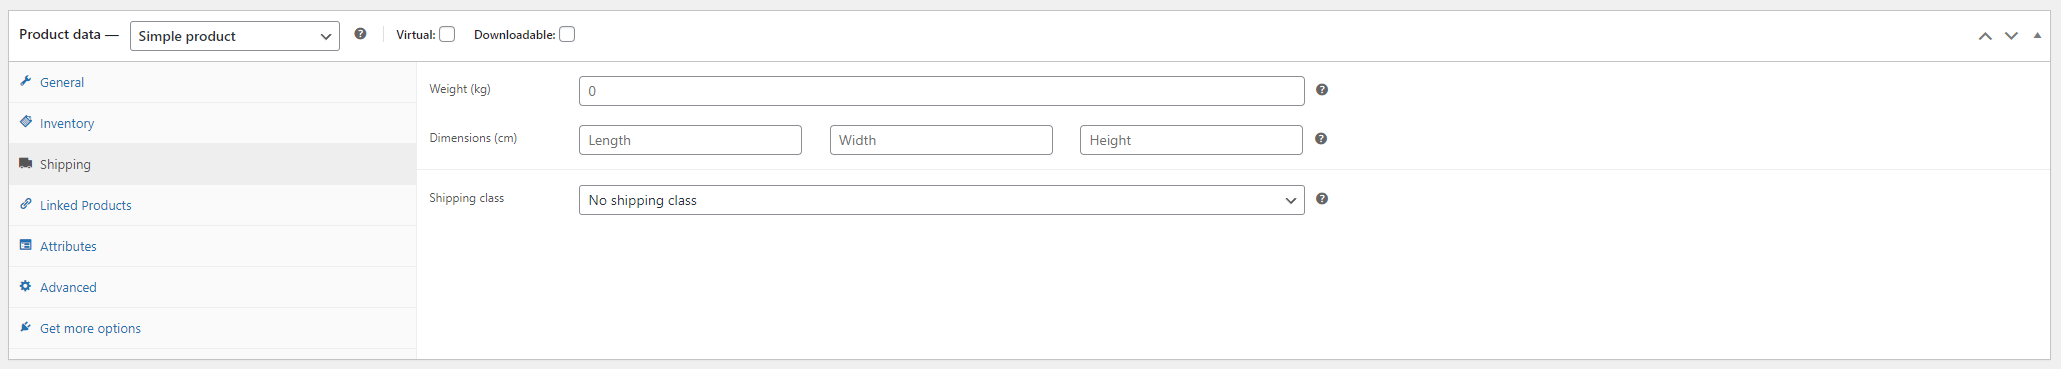Screen dimensions: 2061x369
Task: Click the help icon next to Weight field
Action: click(x=1322, y=90)
